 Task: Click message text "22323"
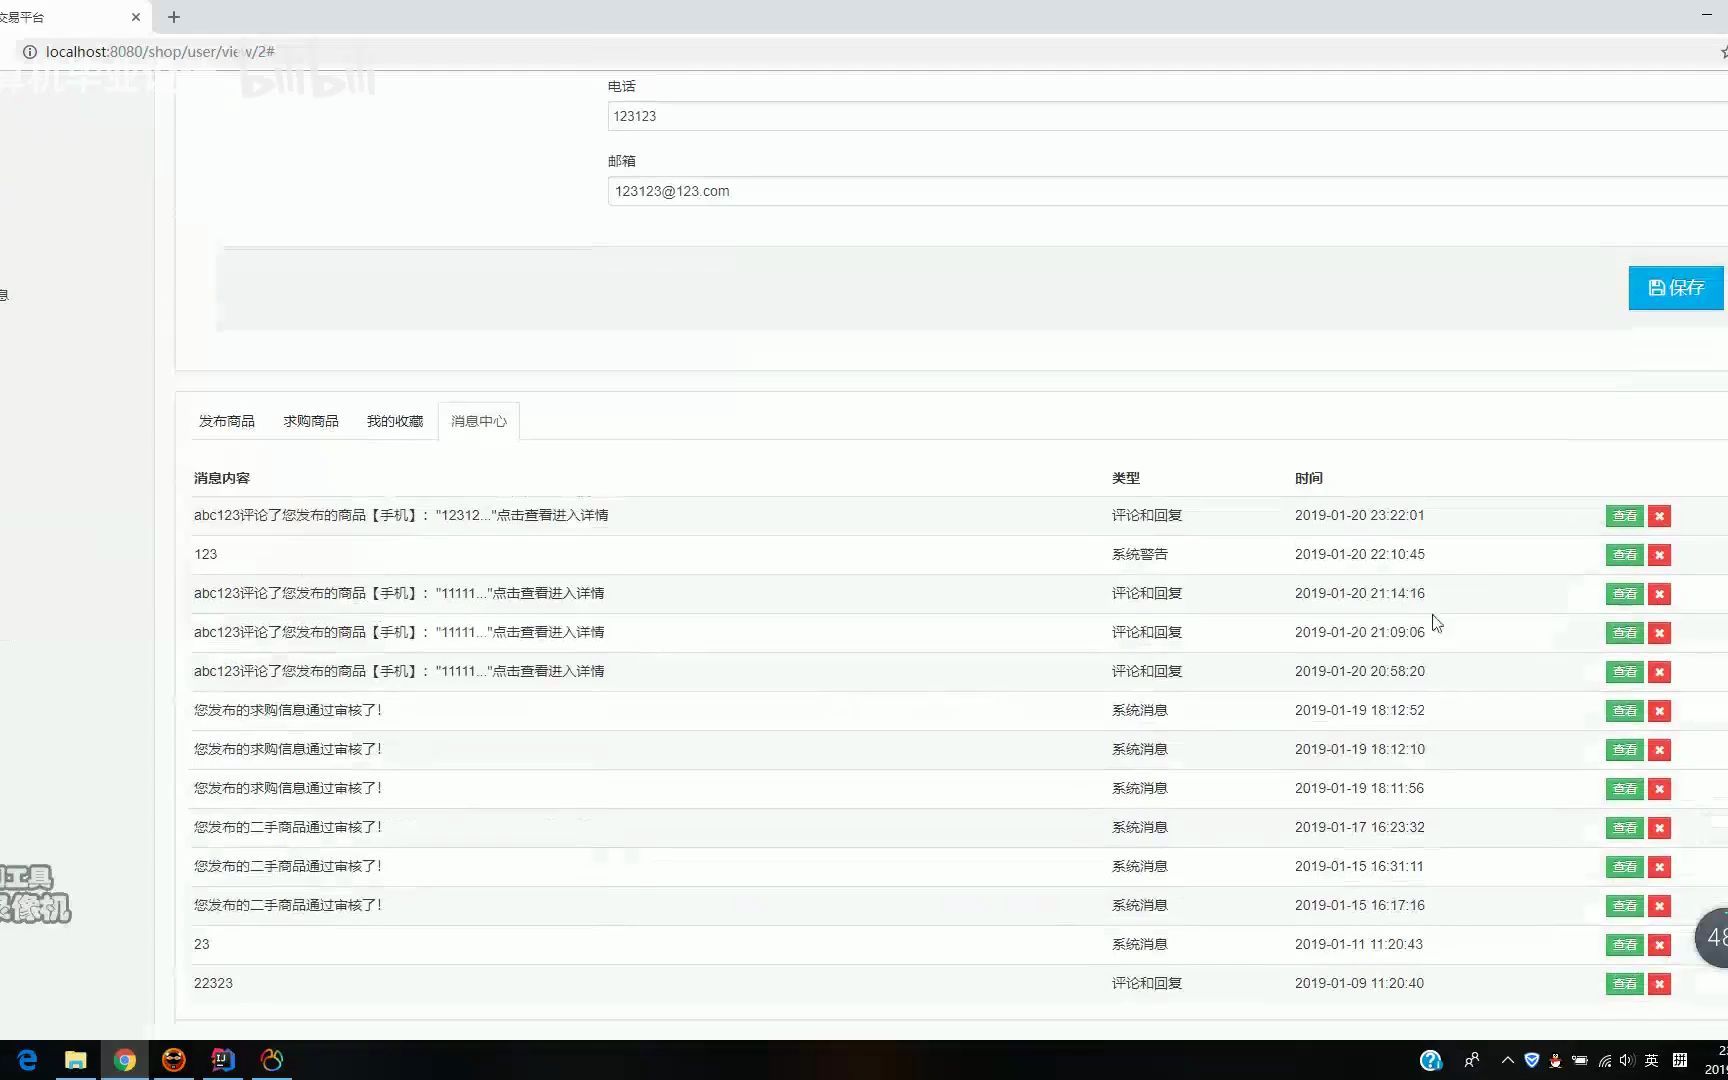pos(213,983)
